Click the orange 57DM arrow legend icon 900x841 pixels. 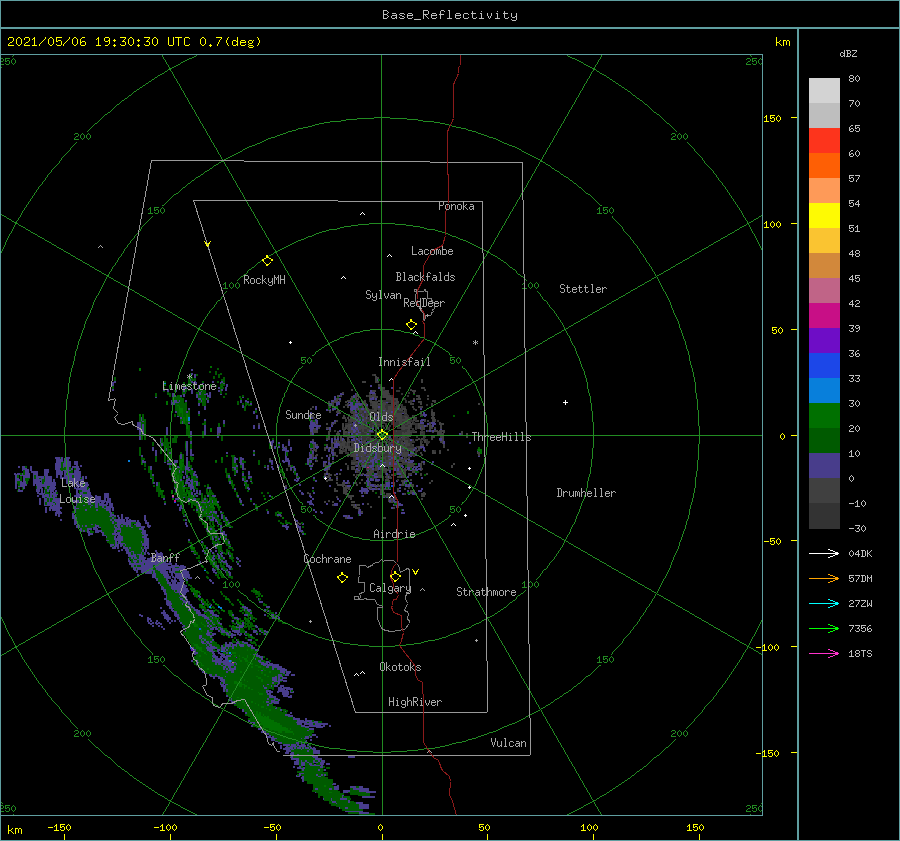tap(824, 578)
